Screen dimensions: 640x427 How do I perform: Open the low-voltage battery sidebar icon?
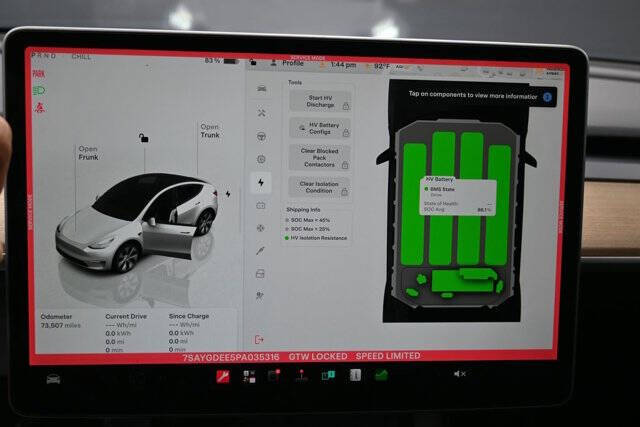click(261, 205)
